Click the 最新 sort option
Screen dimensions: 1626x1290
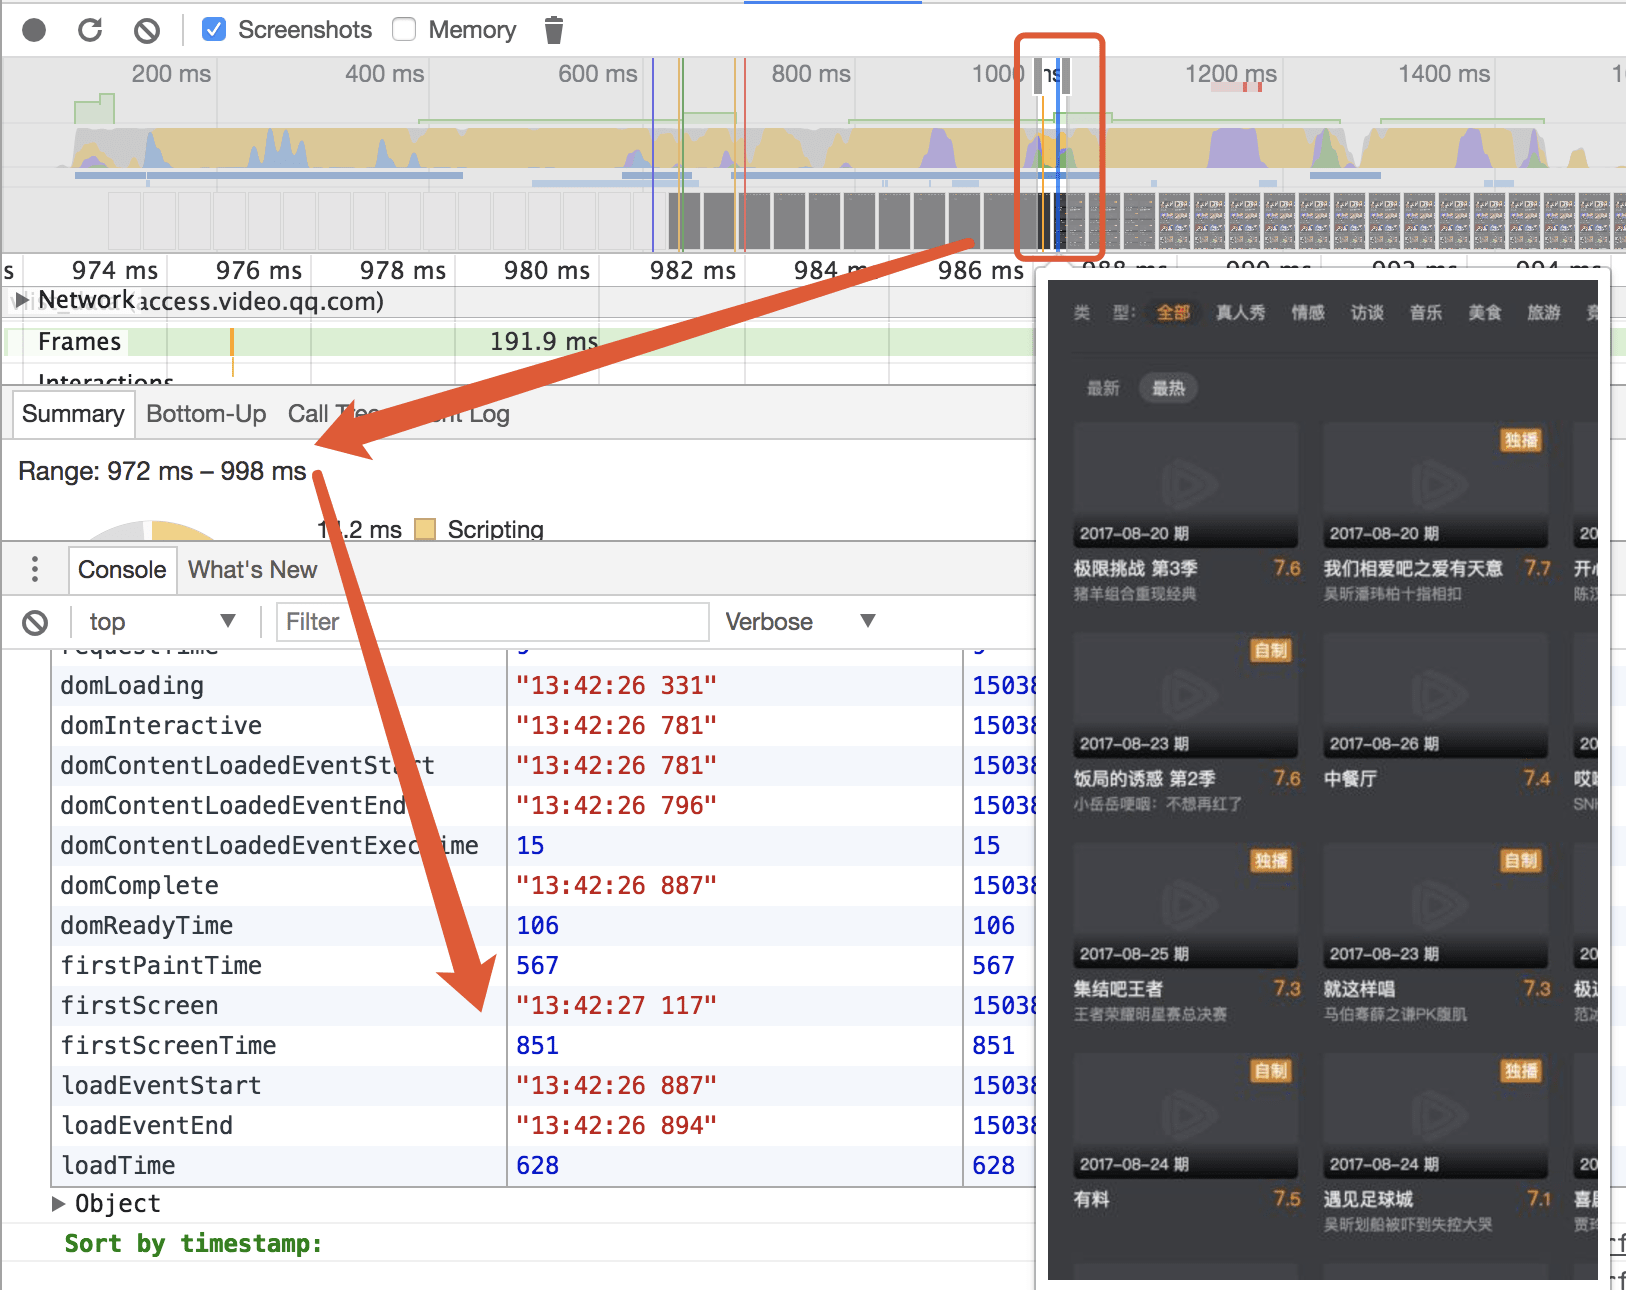1103,388
